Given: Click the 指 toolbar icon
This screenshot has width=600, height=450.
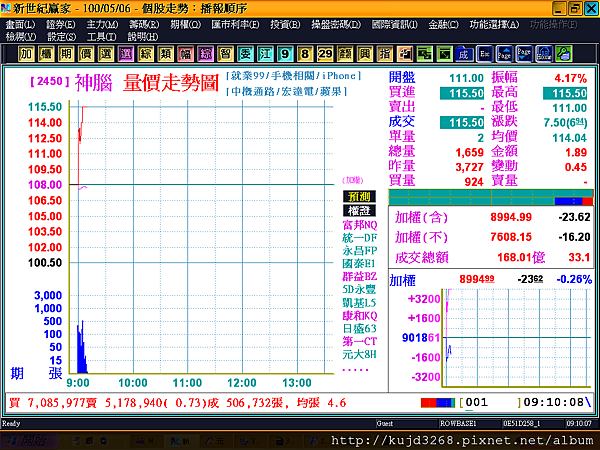Looking at the screenshot, I should click(x=385, y=54).
